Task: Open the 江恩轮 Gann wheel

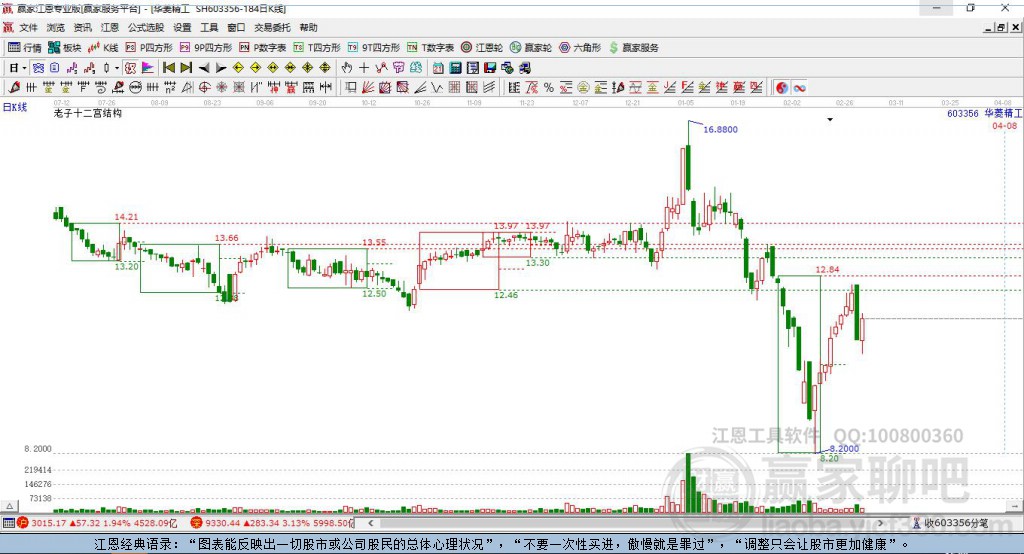Action: [x=482, y=48]
